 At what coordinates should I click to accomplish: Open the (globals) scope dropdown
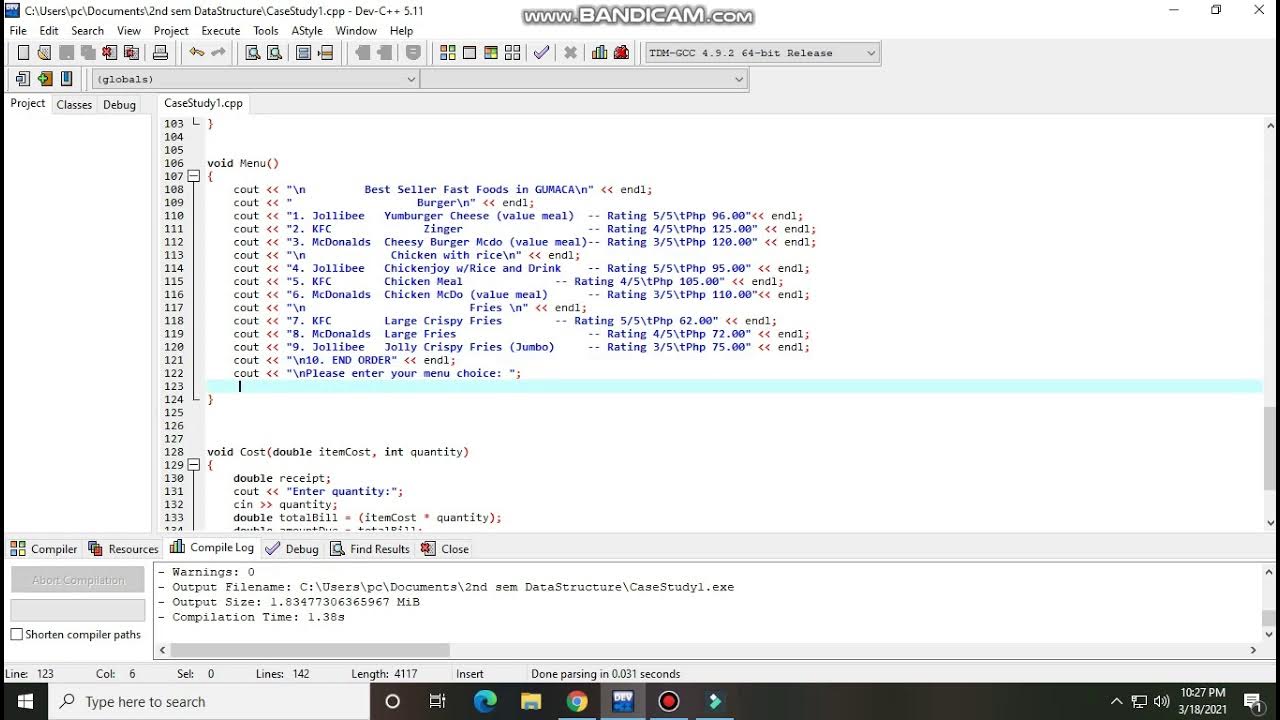pos(255,79)
